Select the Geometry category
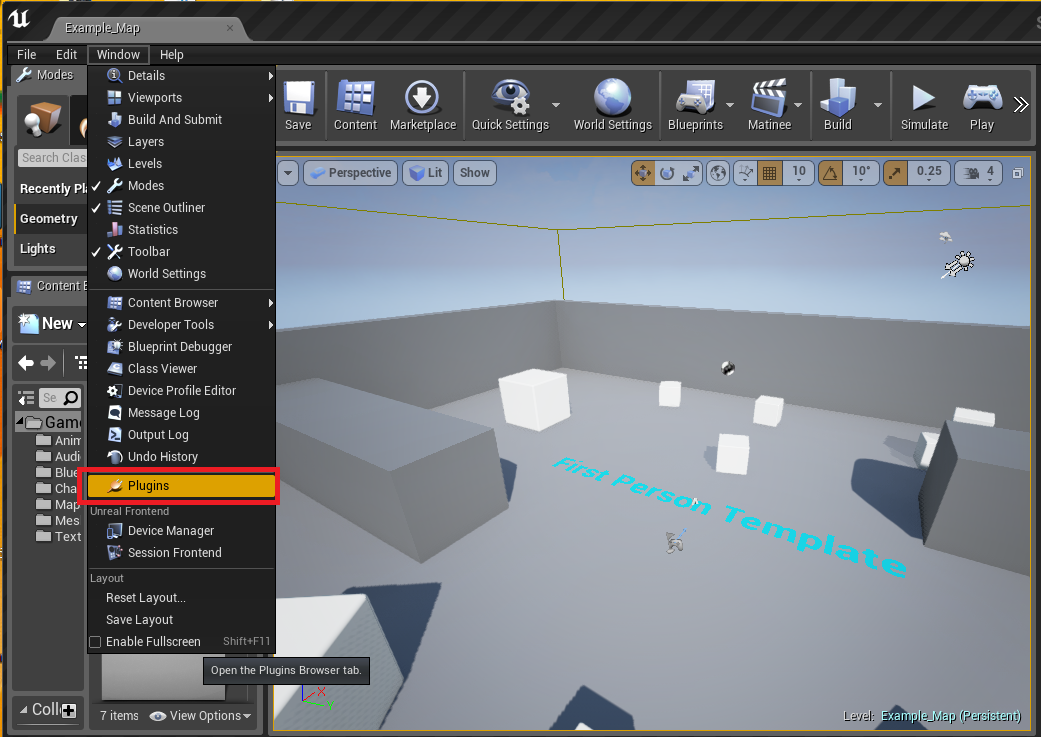The width and height of the screenshot is (1041, 737). (x=49, y=218)
